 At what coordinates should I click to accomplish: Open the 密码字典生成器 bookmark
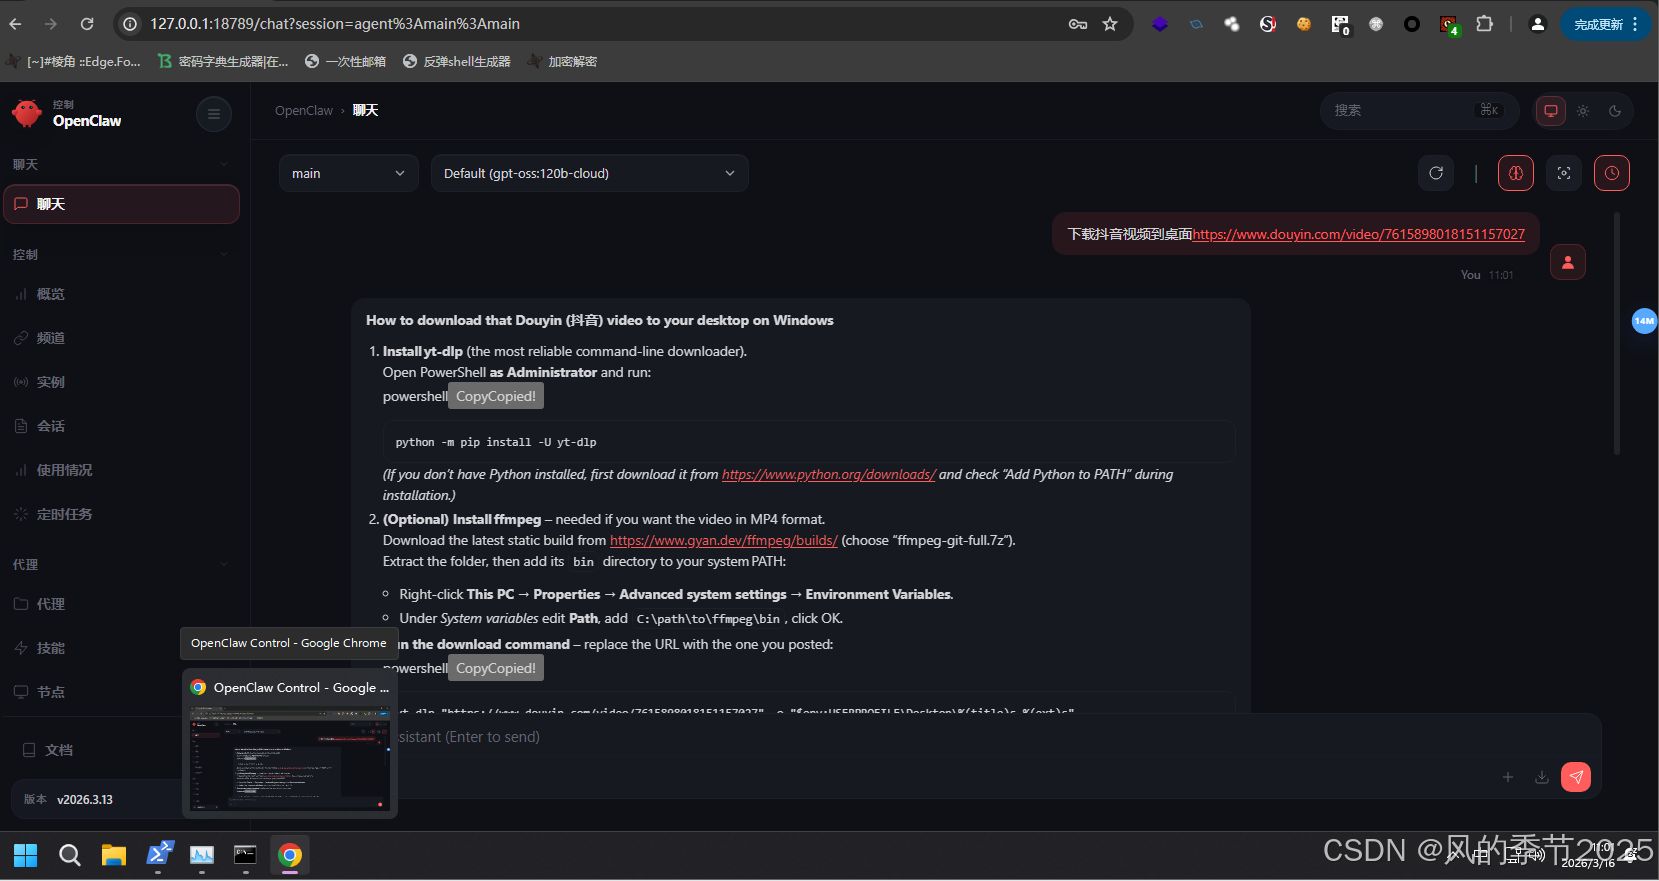click(223, 62)
